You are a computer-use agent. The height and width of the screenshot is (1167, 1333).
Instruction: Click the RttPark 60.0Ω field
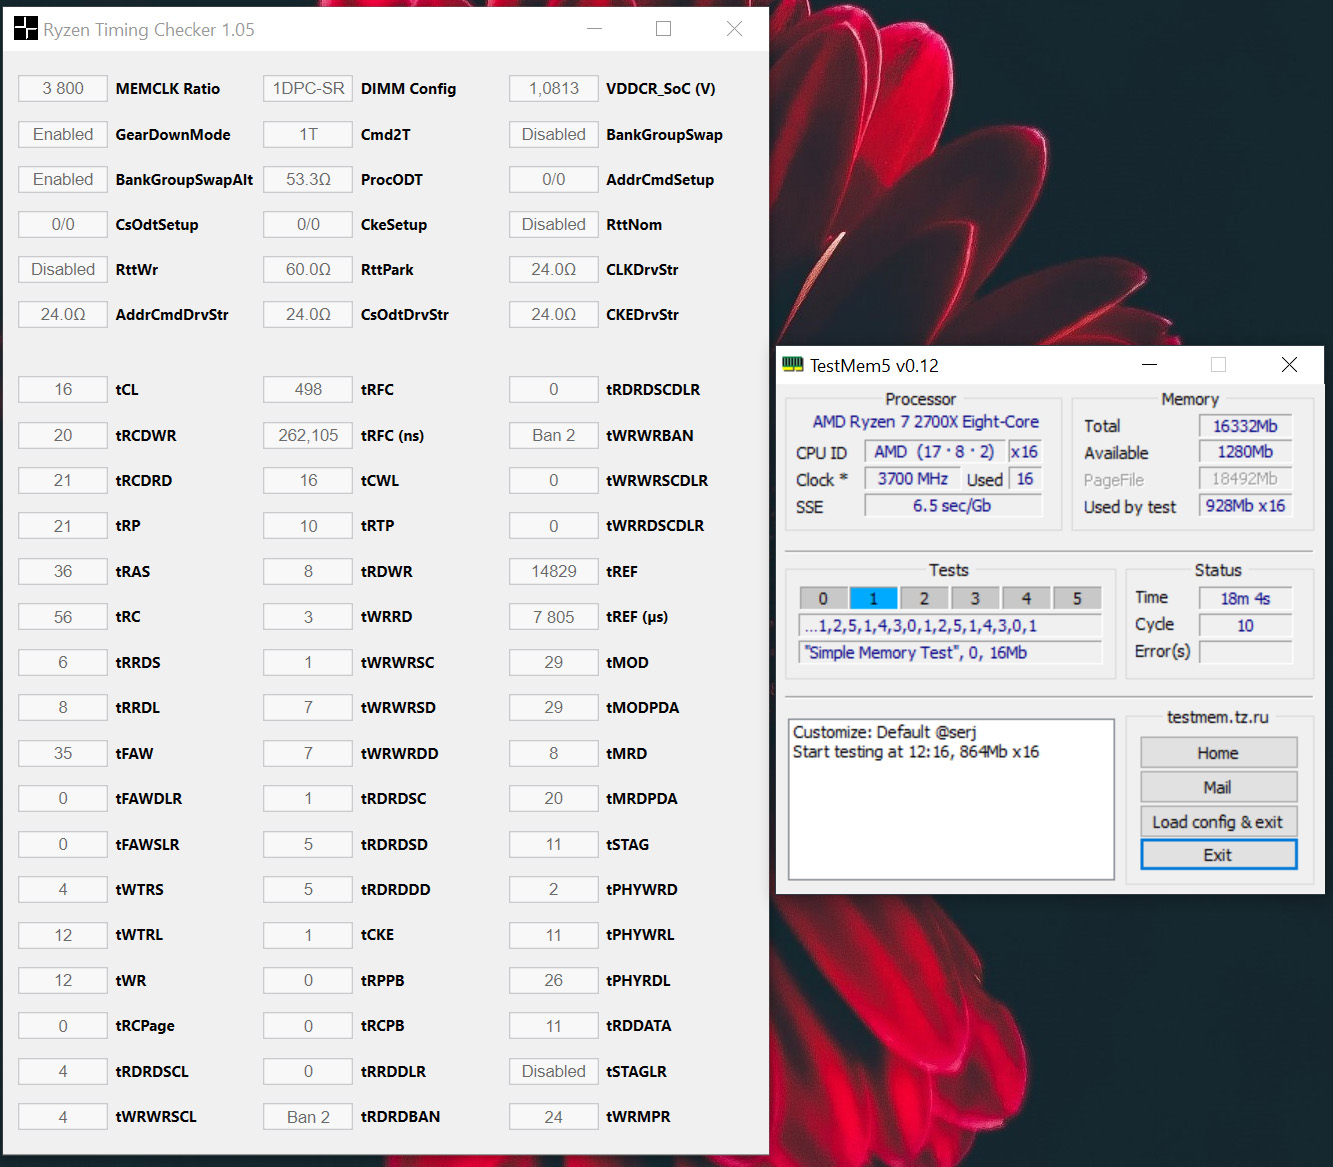click(x=308, y=269)
